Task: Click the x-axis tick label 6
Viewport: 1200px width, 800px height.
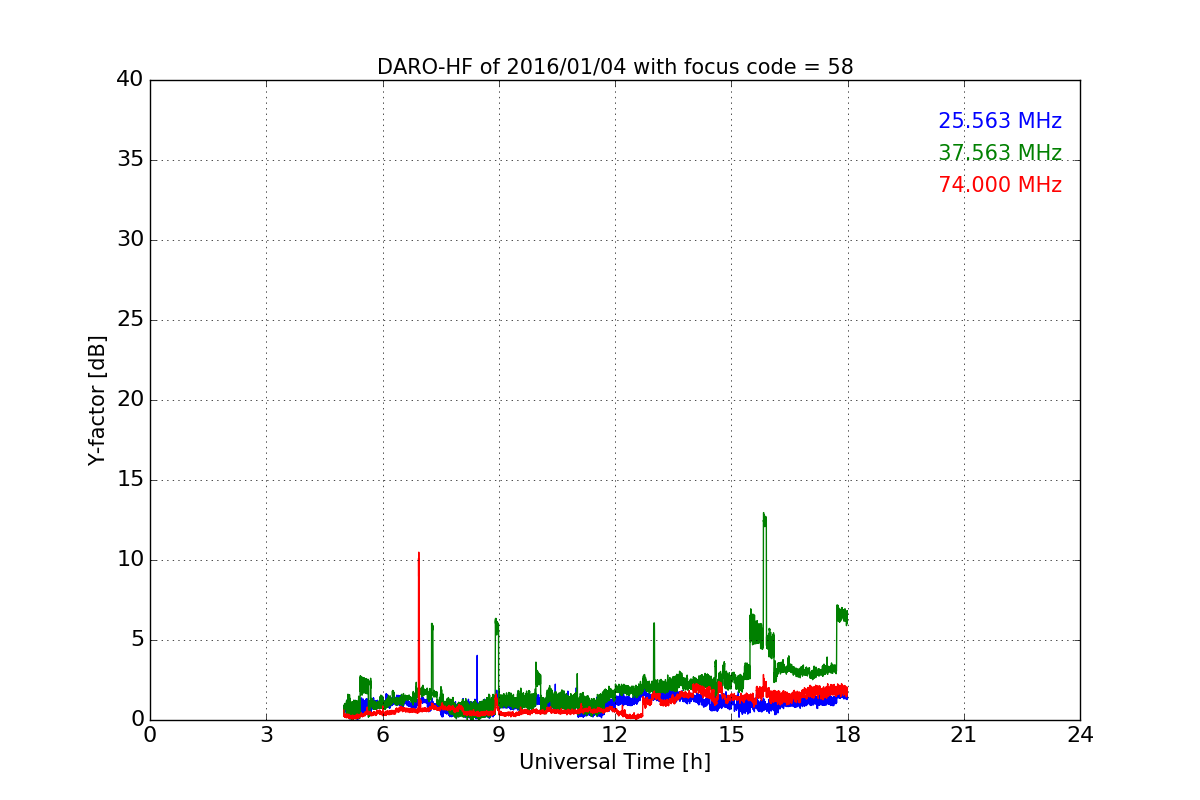Action: (382, 735)
